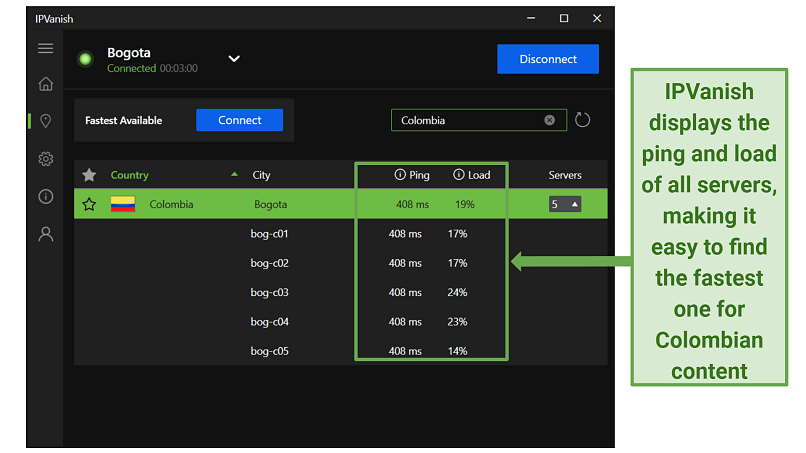The width and height of the screenshot is (806, 453).
Task: Click the Ping info icon
Action: tap(400, 175)
